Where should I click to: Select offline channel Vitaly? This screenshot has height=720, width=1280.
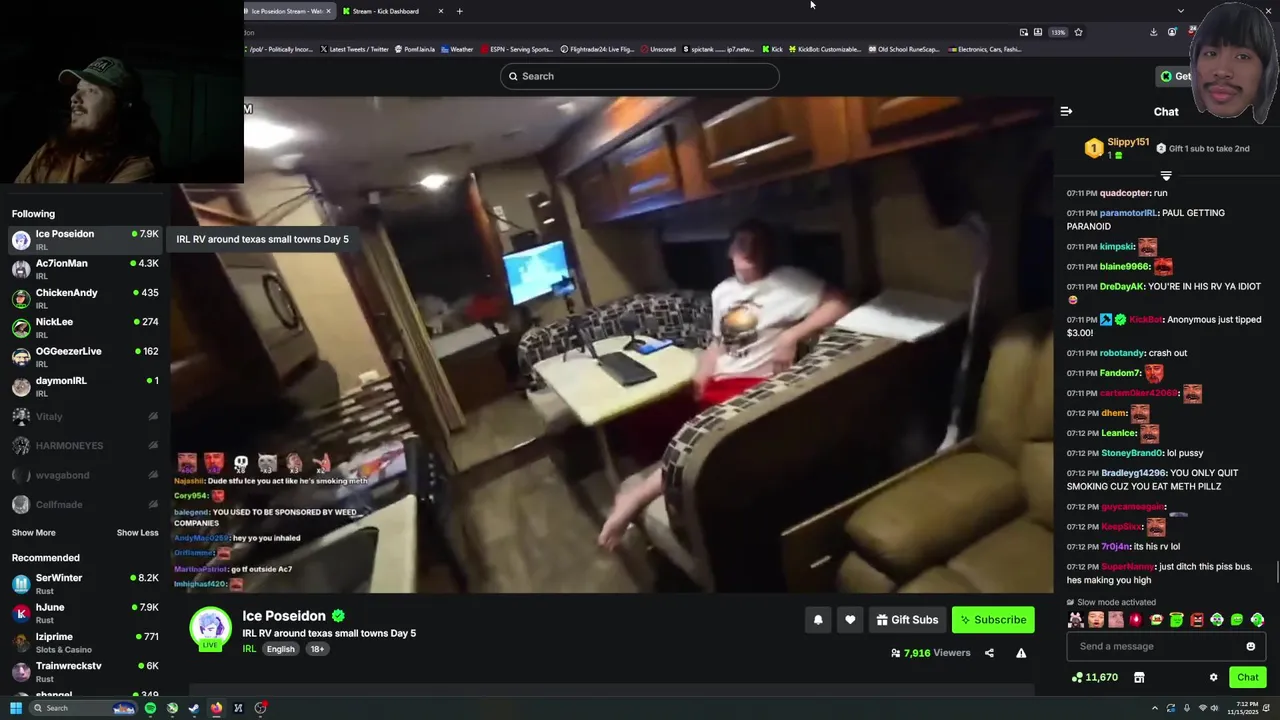point(85,416)
